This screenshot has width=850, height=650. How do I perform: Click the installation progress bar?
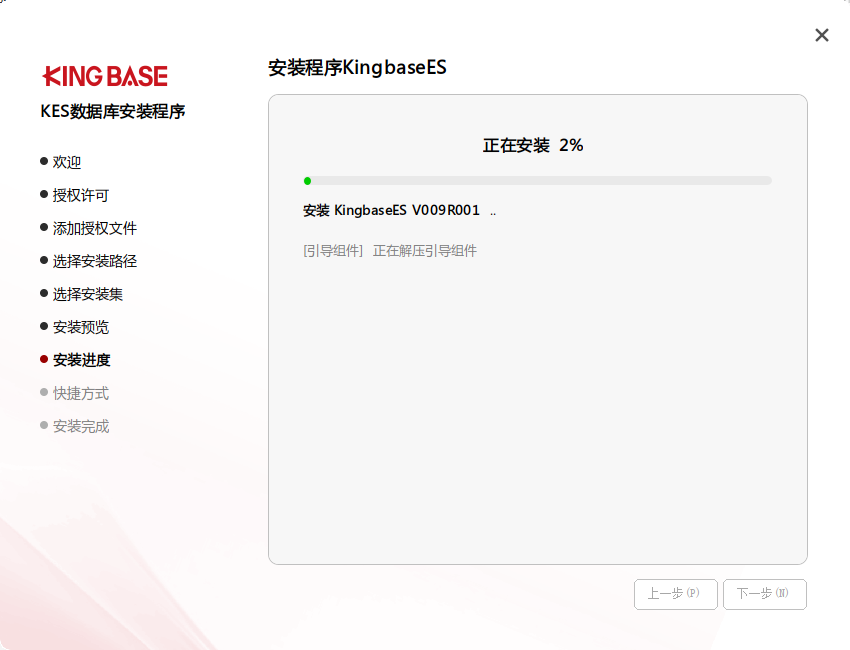click(x=537, y=181)
